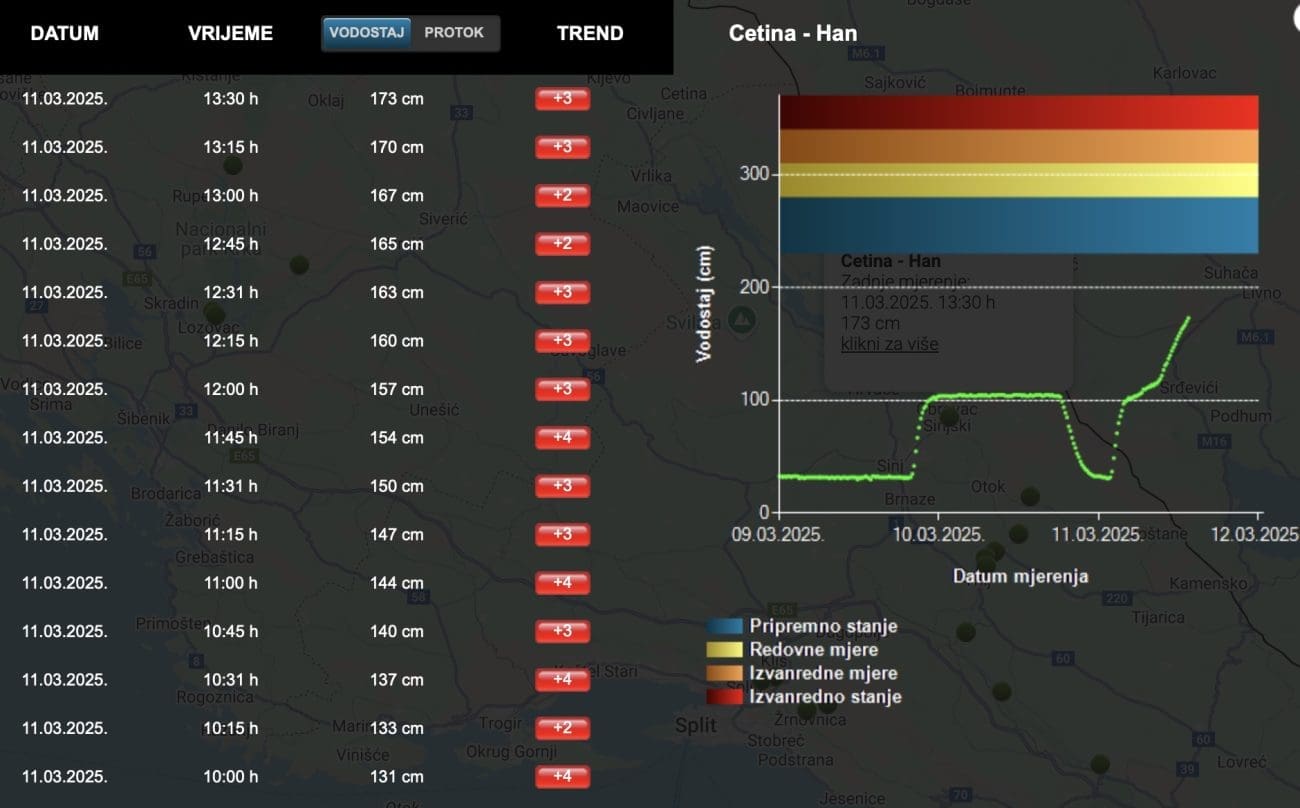Select the station marker near Skradin
The image size is (1300, 808).
pyautogui.click(x=214, y=315)
